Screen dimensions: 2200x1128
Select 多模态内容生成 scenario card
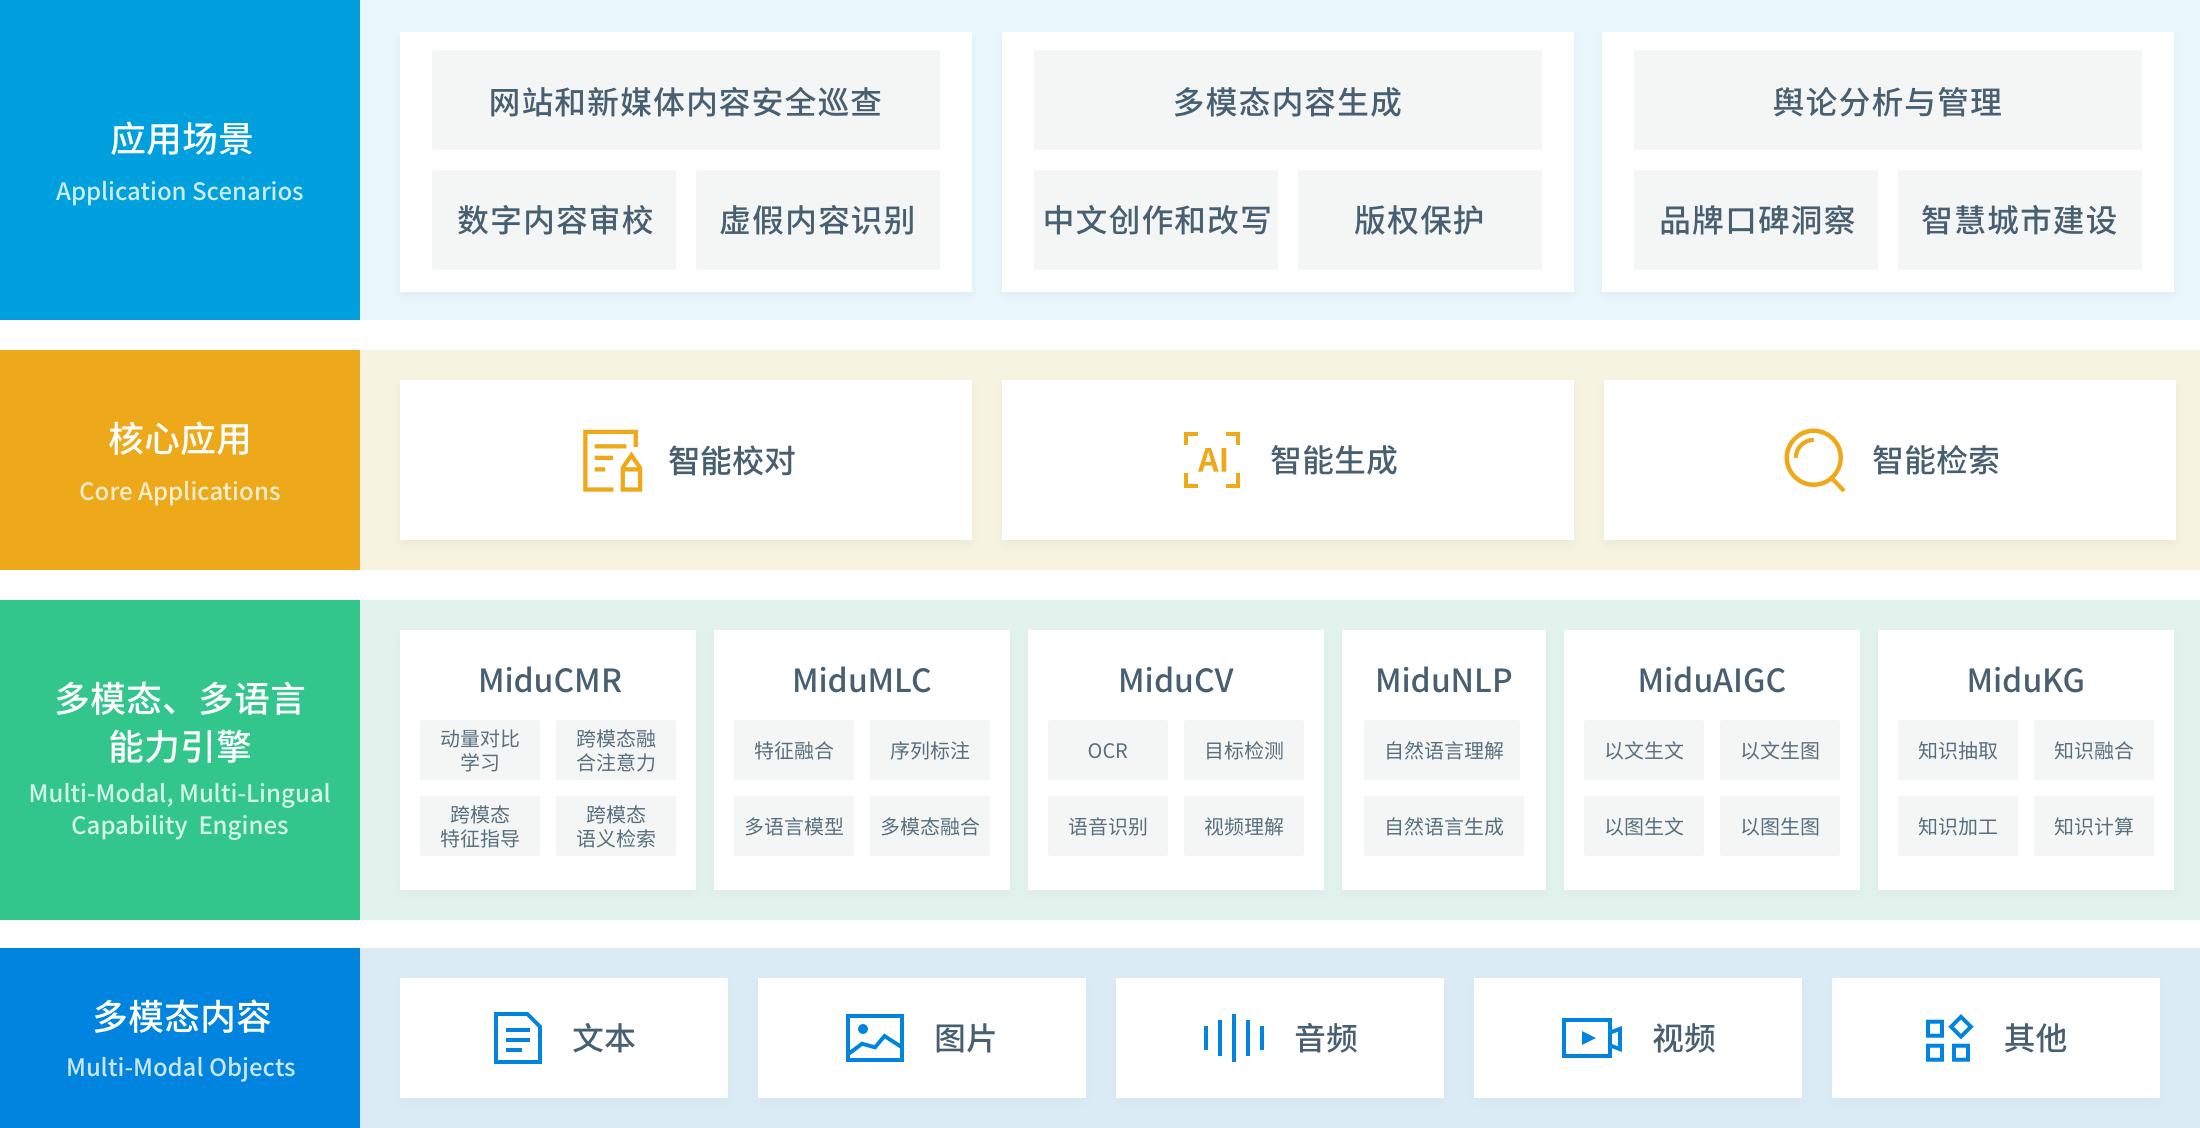point(1287,99)
